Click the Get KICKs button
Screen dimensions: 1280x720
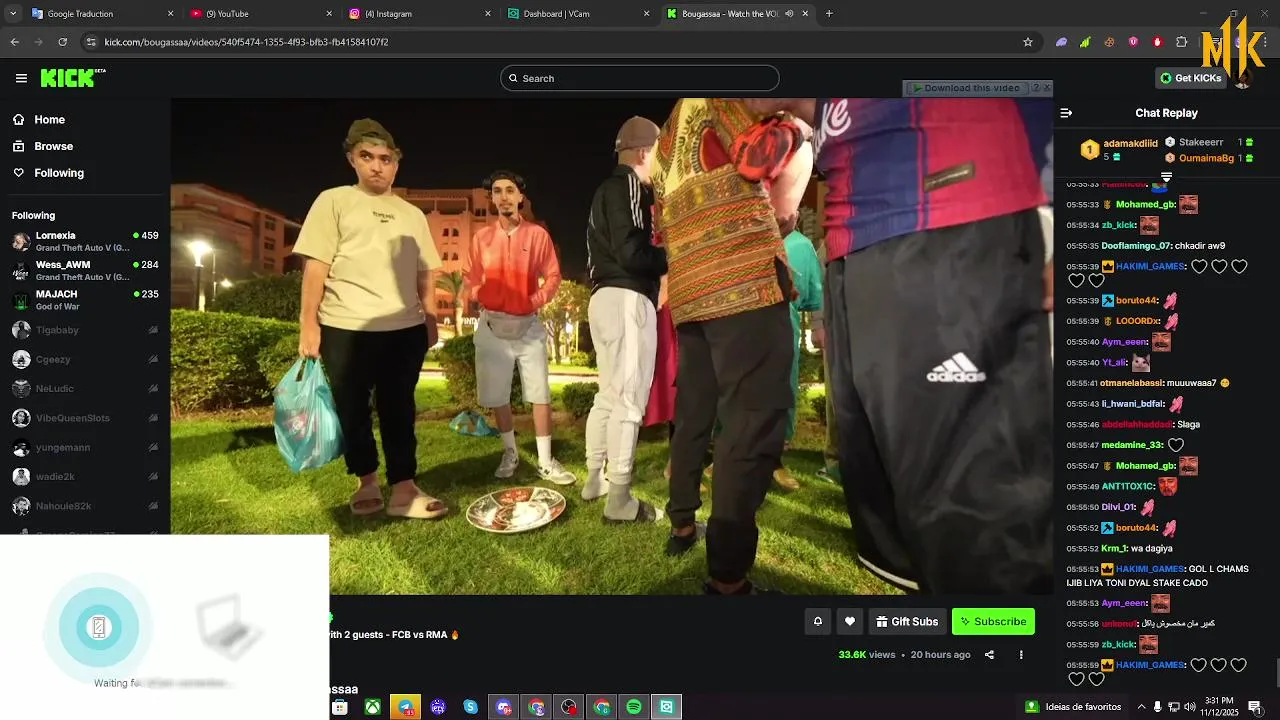click(1190, 78)
